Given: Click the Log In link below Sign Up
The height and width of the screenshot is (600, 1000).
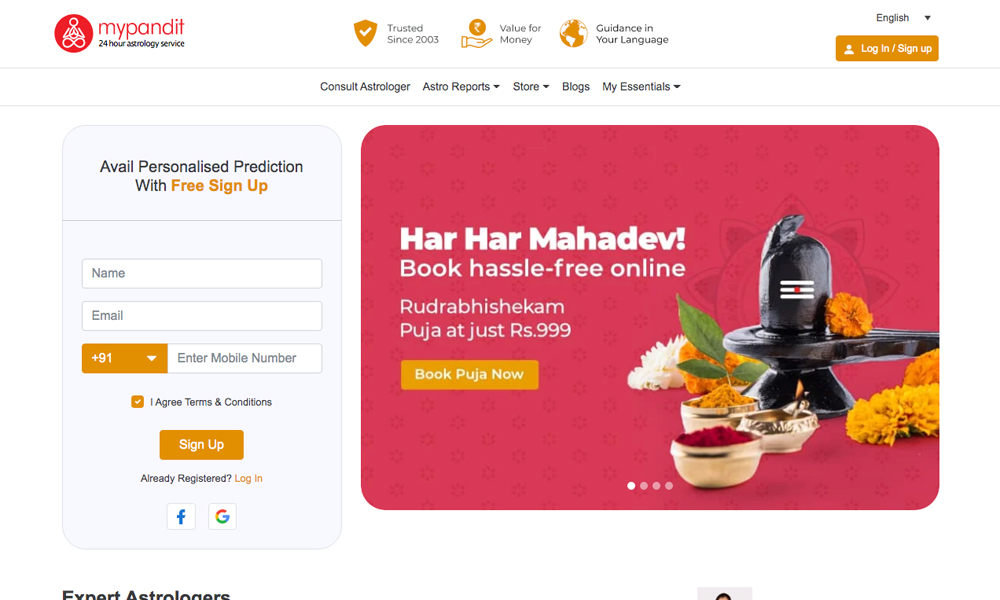Looking at the screenshot, I should click(248, 478).
